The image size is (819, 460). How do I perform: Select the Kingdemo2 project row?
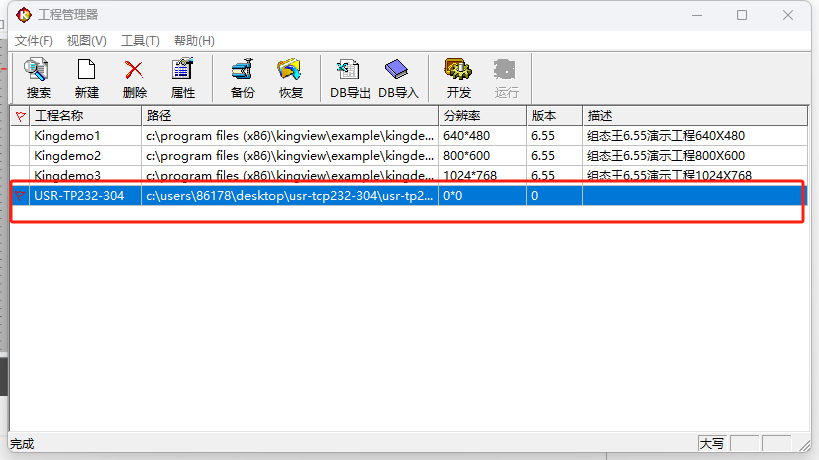click(409, 156)
